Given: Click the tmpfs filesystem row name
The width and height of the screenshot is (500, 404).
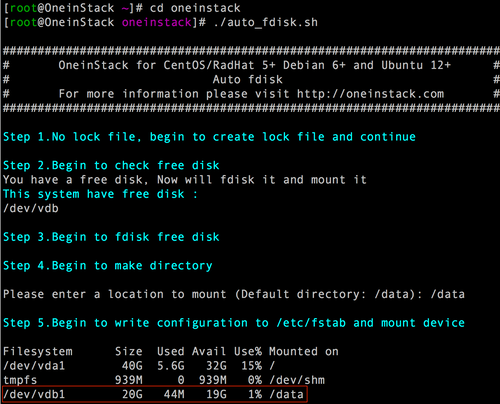Looking at the screenshot, I should tap(20, 380).
